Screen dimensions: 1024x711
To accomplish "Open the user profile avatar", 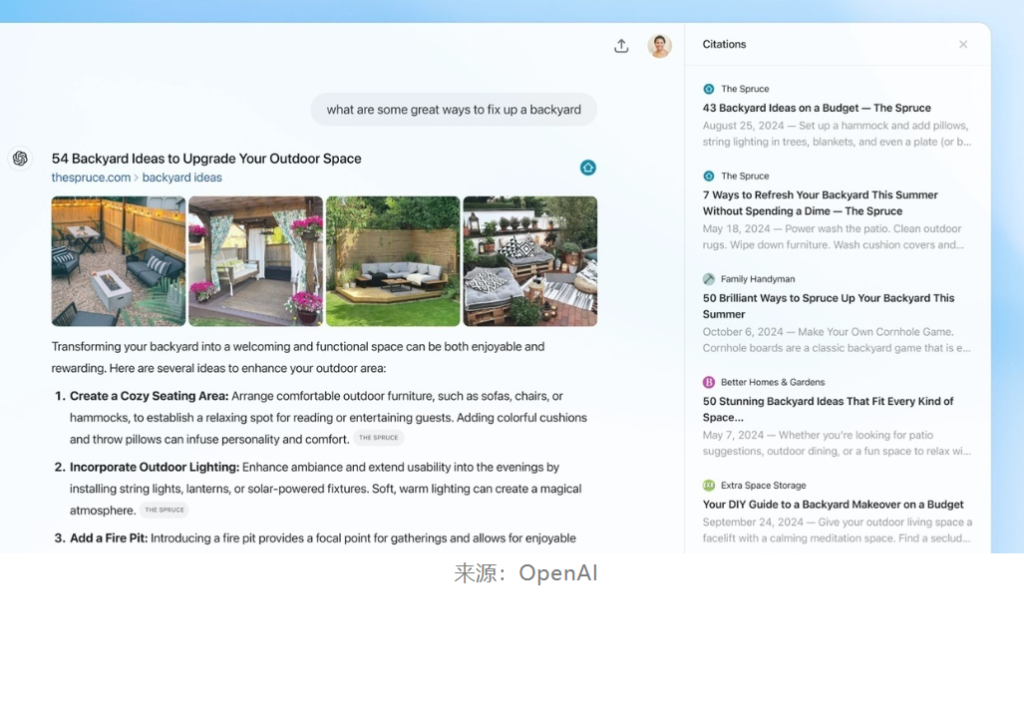I will 660,46.
